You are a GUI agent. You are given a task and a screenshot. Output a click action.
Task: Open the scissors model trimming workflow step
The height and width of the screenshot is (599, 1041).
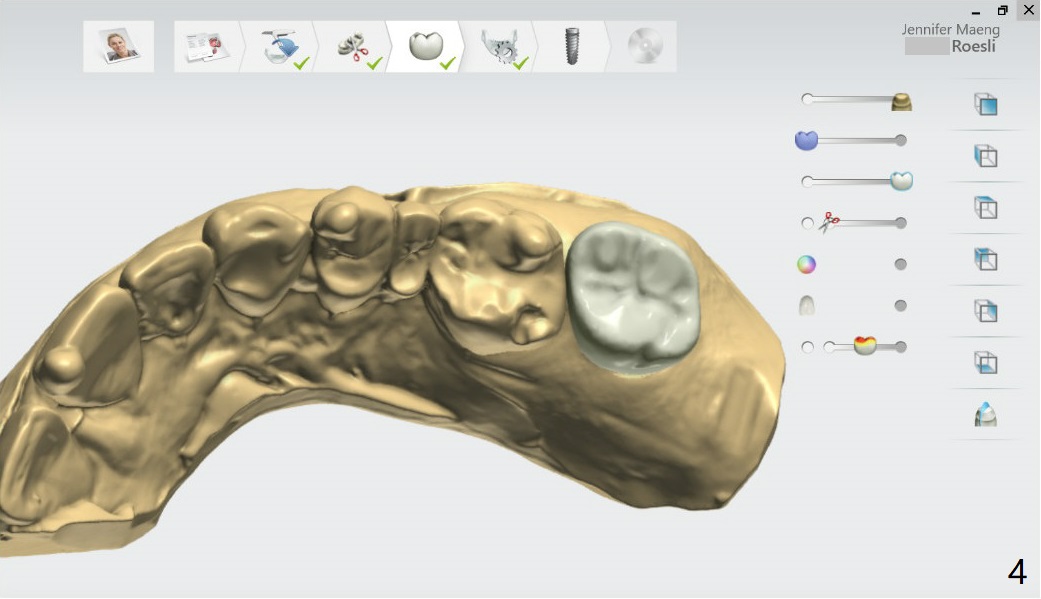click(353, 46)
